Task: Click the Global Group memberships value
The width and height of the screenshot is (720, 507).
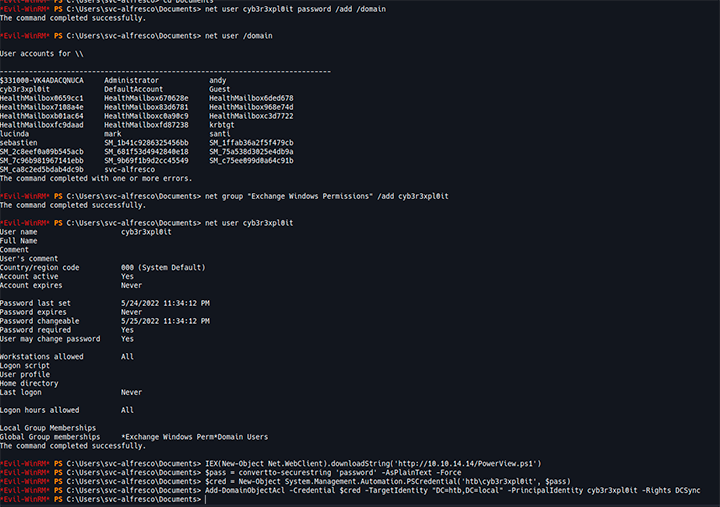Action: (195, 437)
